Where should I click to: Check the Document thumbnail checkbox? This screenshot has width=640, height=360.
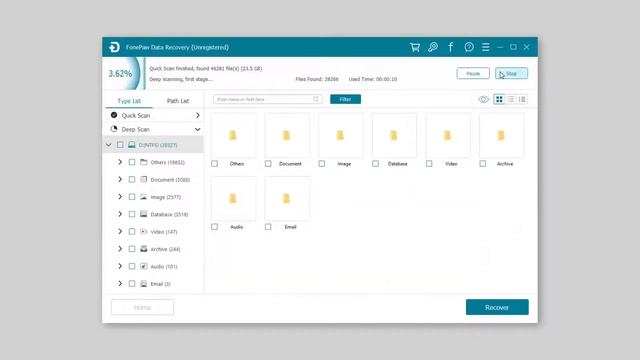pos(268,164)
